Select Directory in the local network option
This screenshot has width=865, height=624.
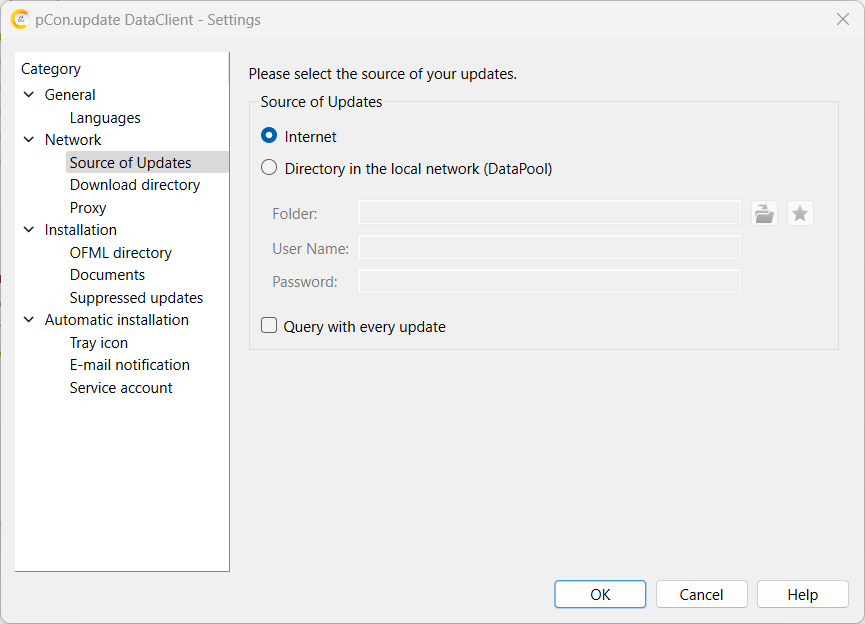coord(269,168)
